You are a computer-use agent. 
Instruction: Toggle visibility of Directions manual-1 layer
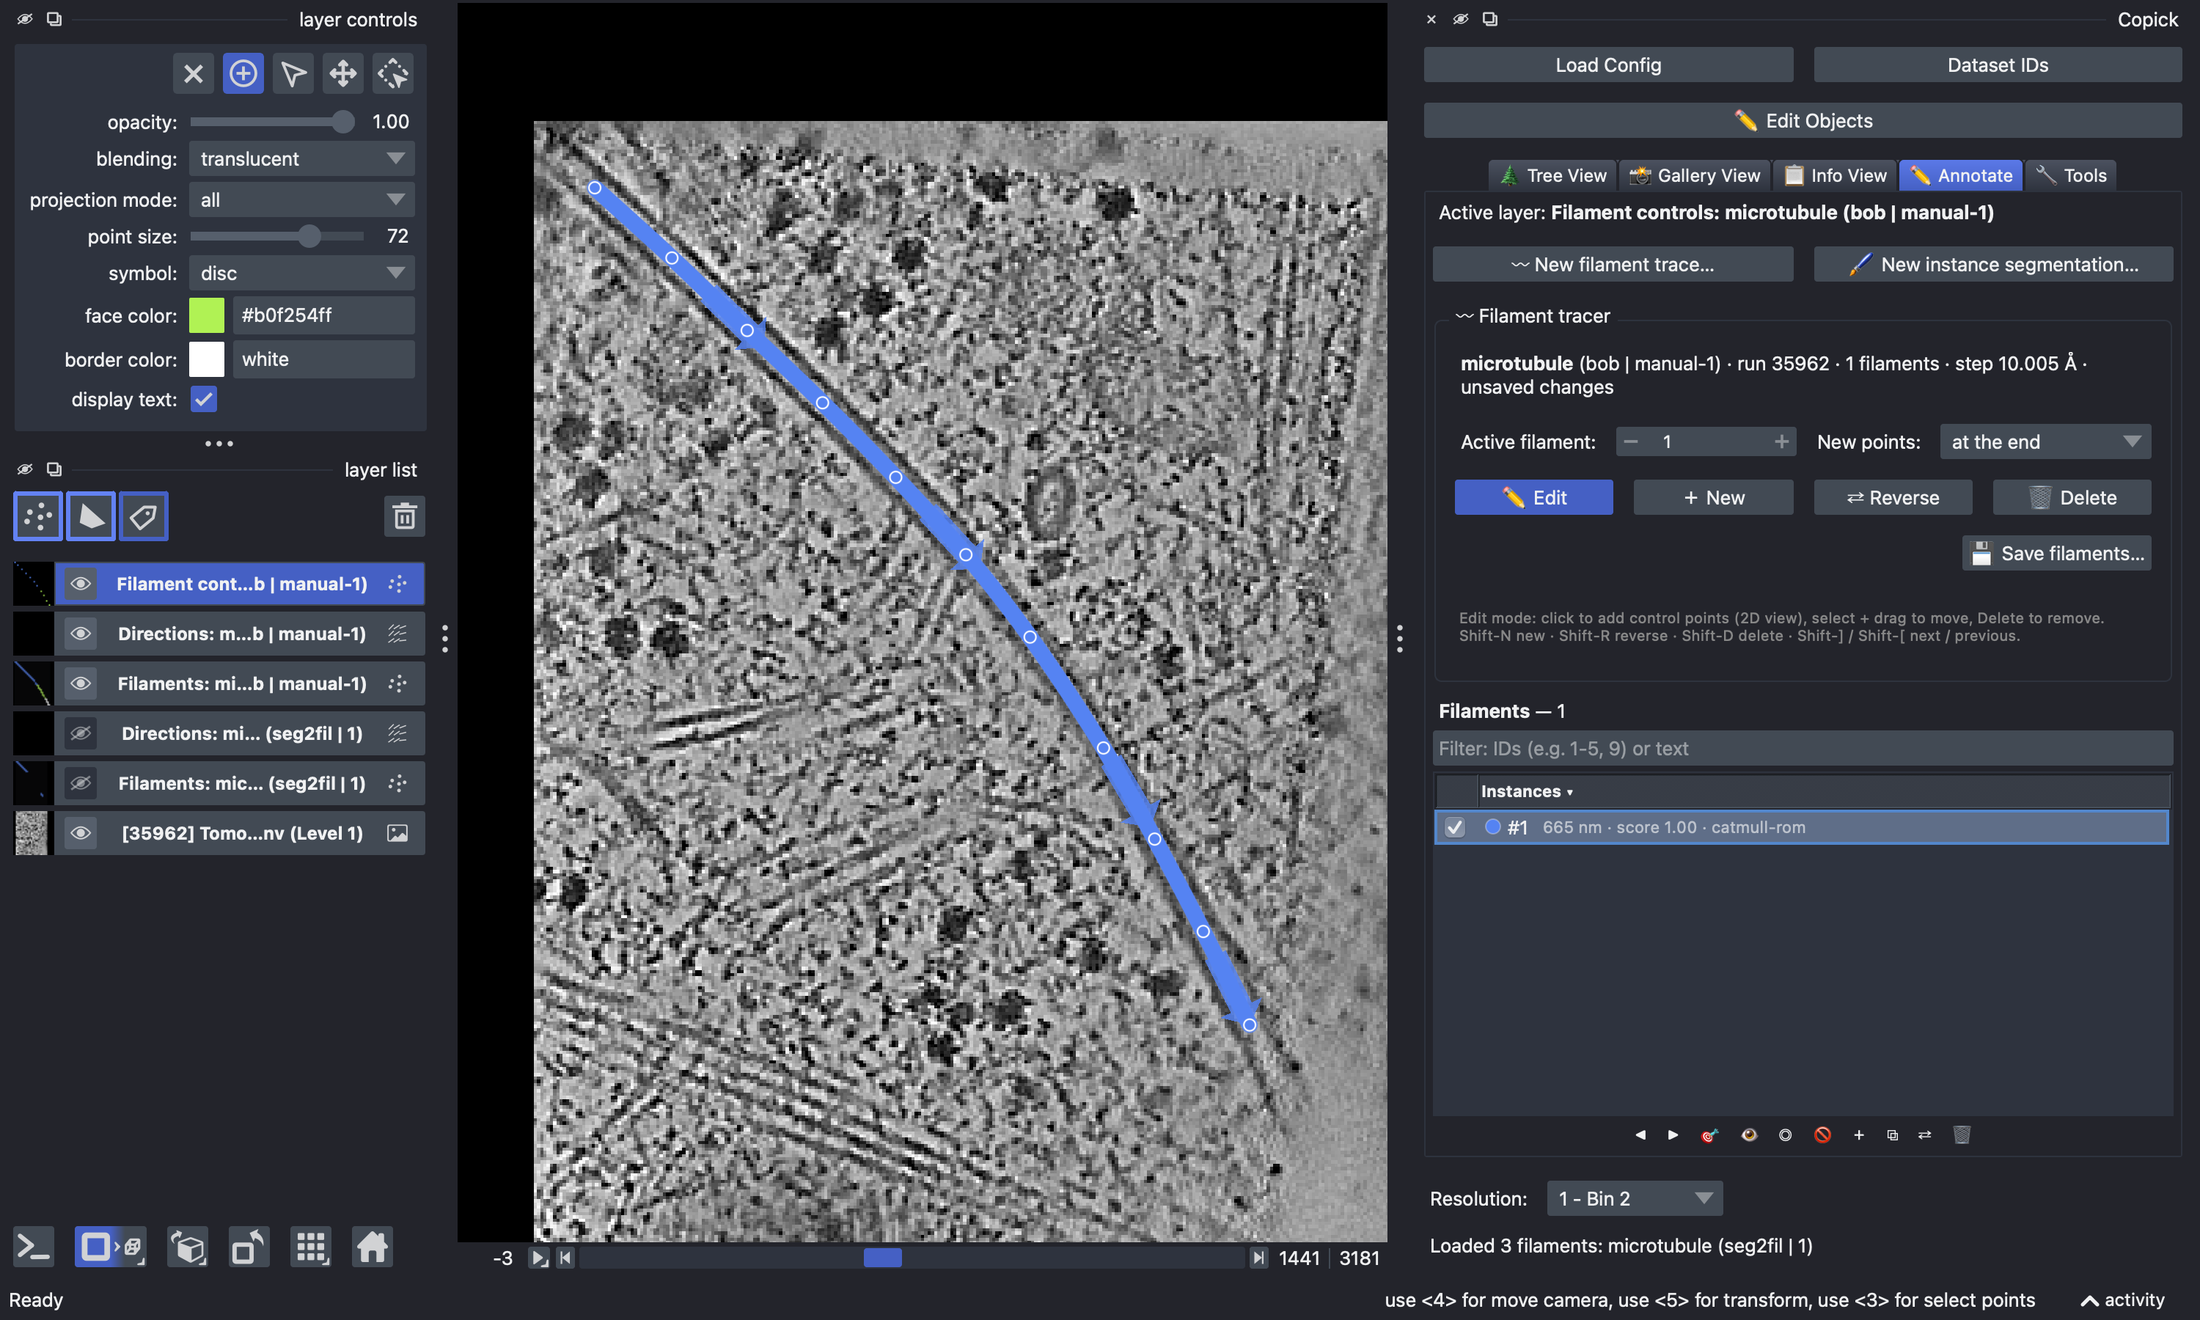tap(81, 634)
